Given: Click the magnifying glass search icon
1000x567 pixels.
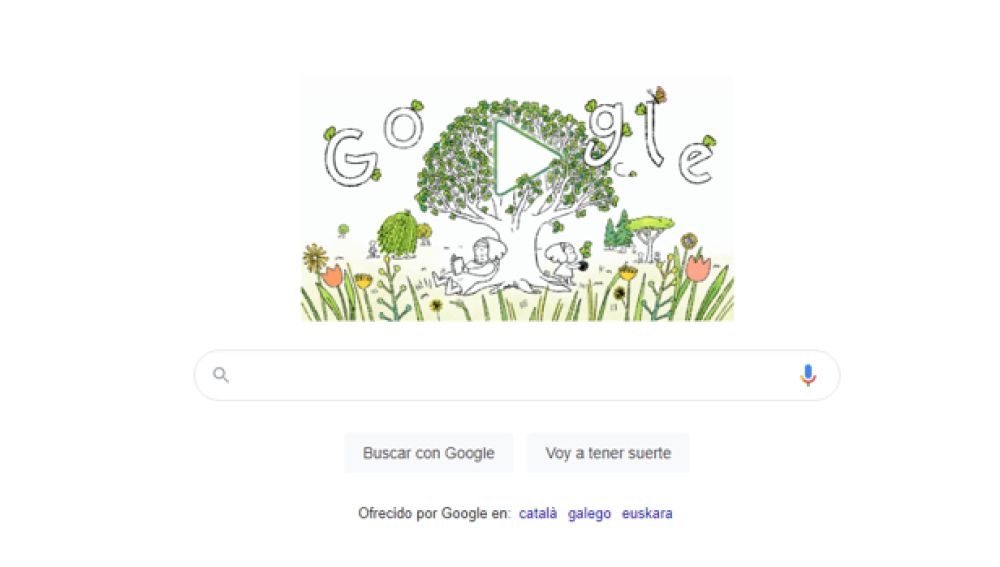Looking at the screenshot, I should (x=221, y=375).
